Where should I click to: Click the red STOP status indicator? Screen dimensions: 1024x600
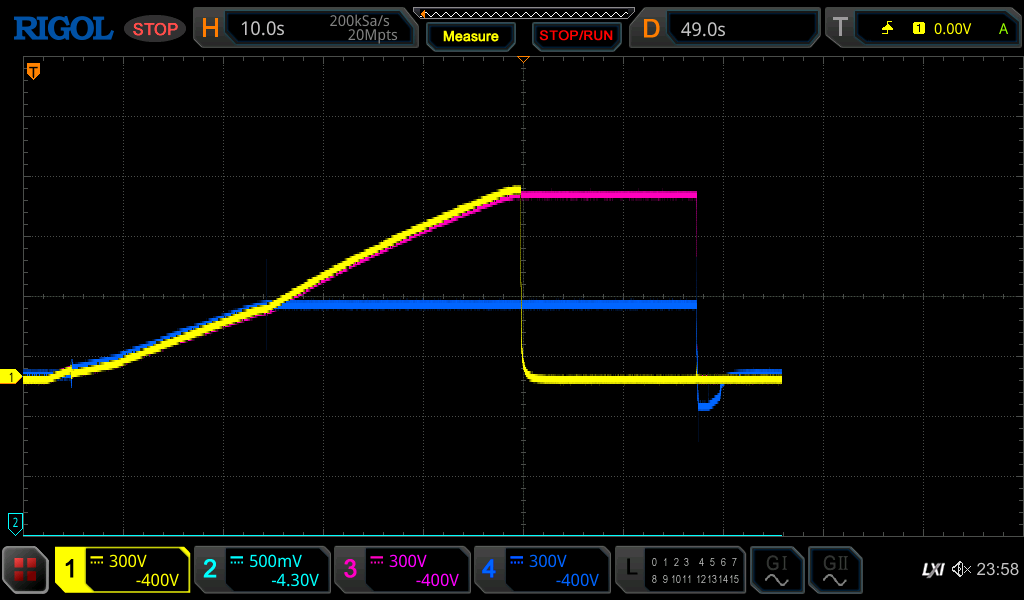tap(155, 29)
